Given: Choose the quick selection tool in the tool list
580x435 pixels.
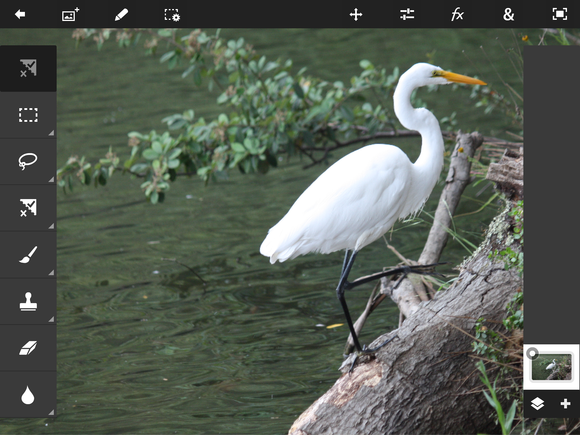Looking at the screenshot, I should coord(28,208).
